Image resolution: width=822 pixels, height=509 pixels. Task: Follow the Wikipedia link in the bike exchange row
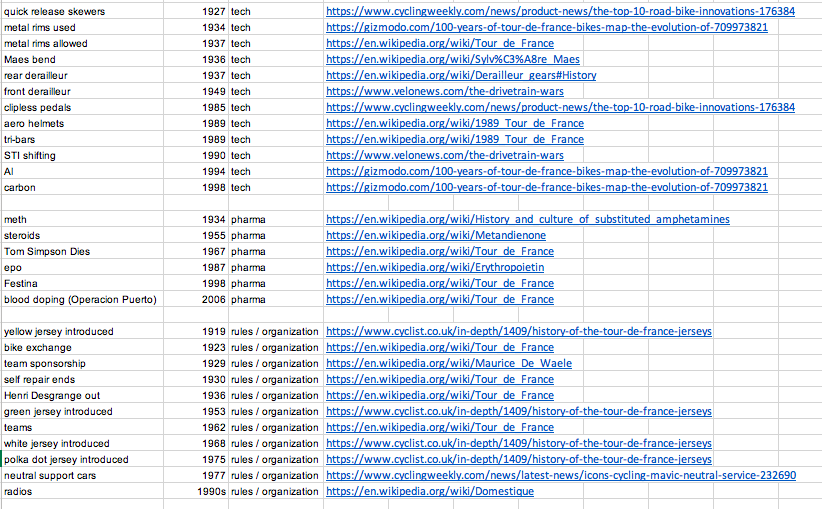pyautogui.click(x=440, y=347)
